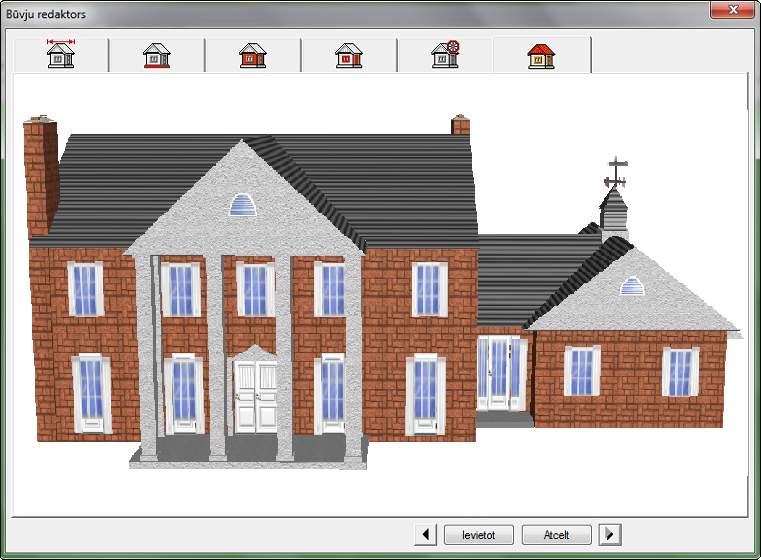Screen dimensions: 761x560
Task: Select the arched vent in the main pediment
Action: [244, 205]
